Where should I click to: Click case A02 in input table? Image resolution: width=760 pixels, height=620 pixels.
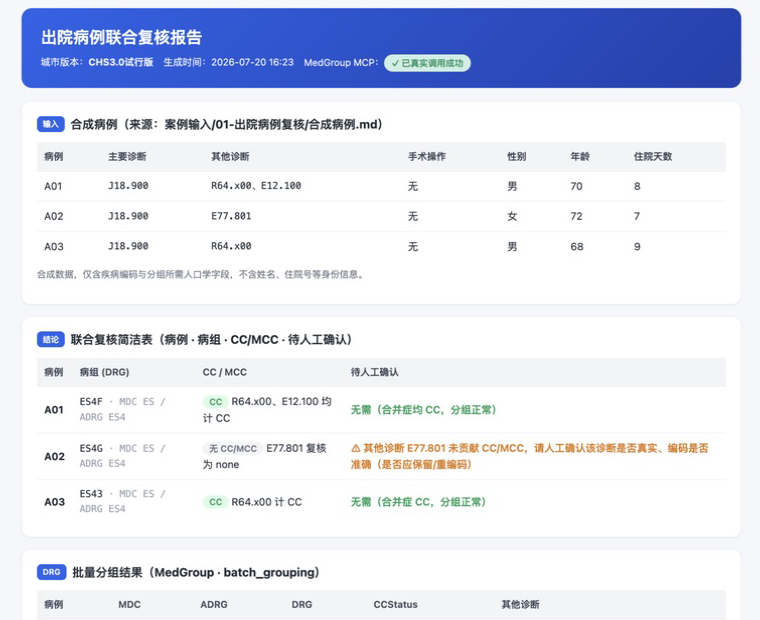[53, 216]
